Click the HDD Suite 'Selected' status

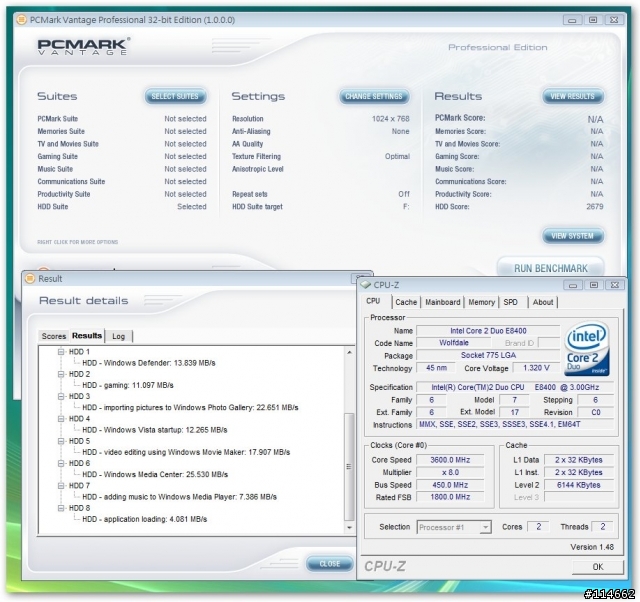click(192, 207)
